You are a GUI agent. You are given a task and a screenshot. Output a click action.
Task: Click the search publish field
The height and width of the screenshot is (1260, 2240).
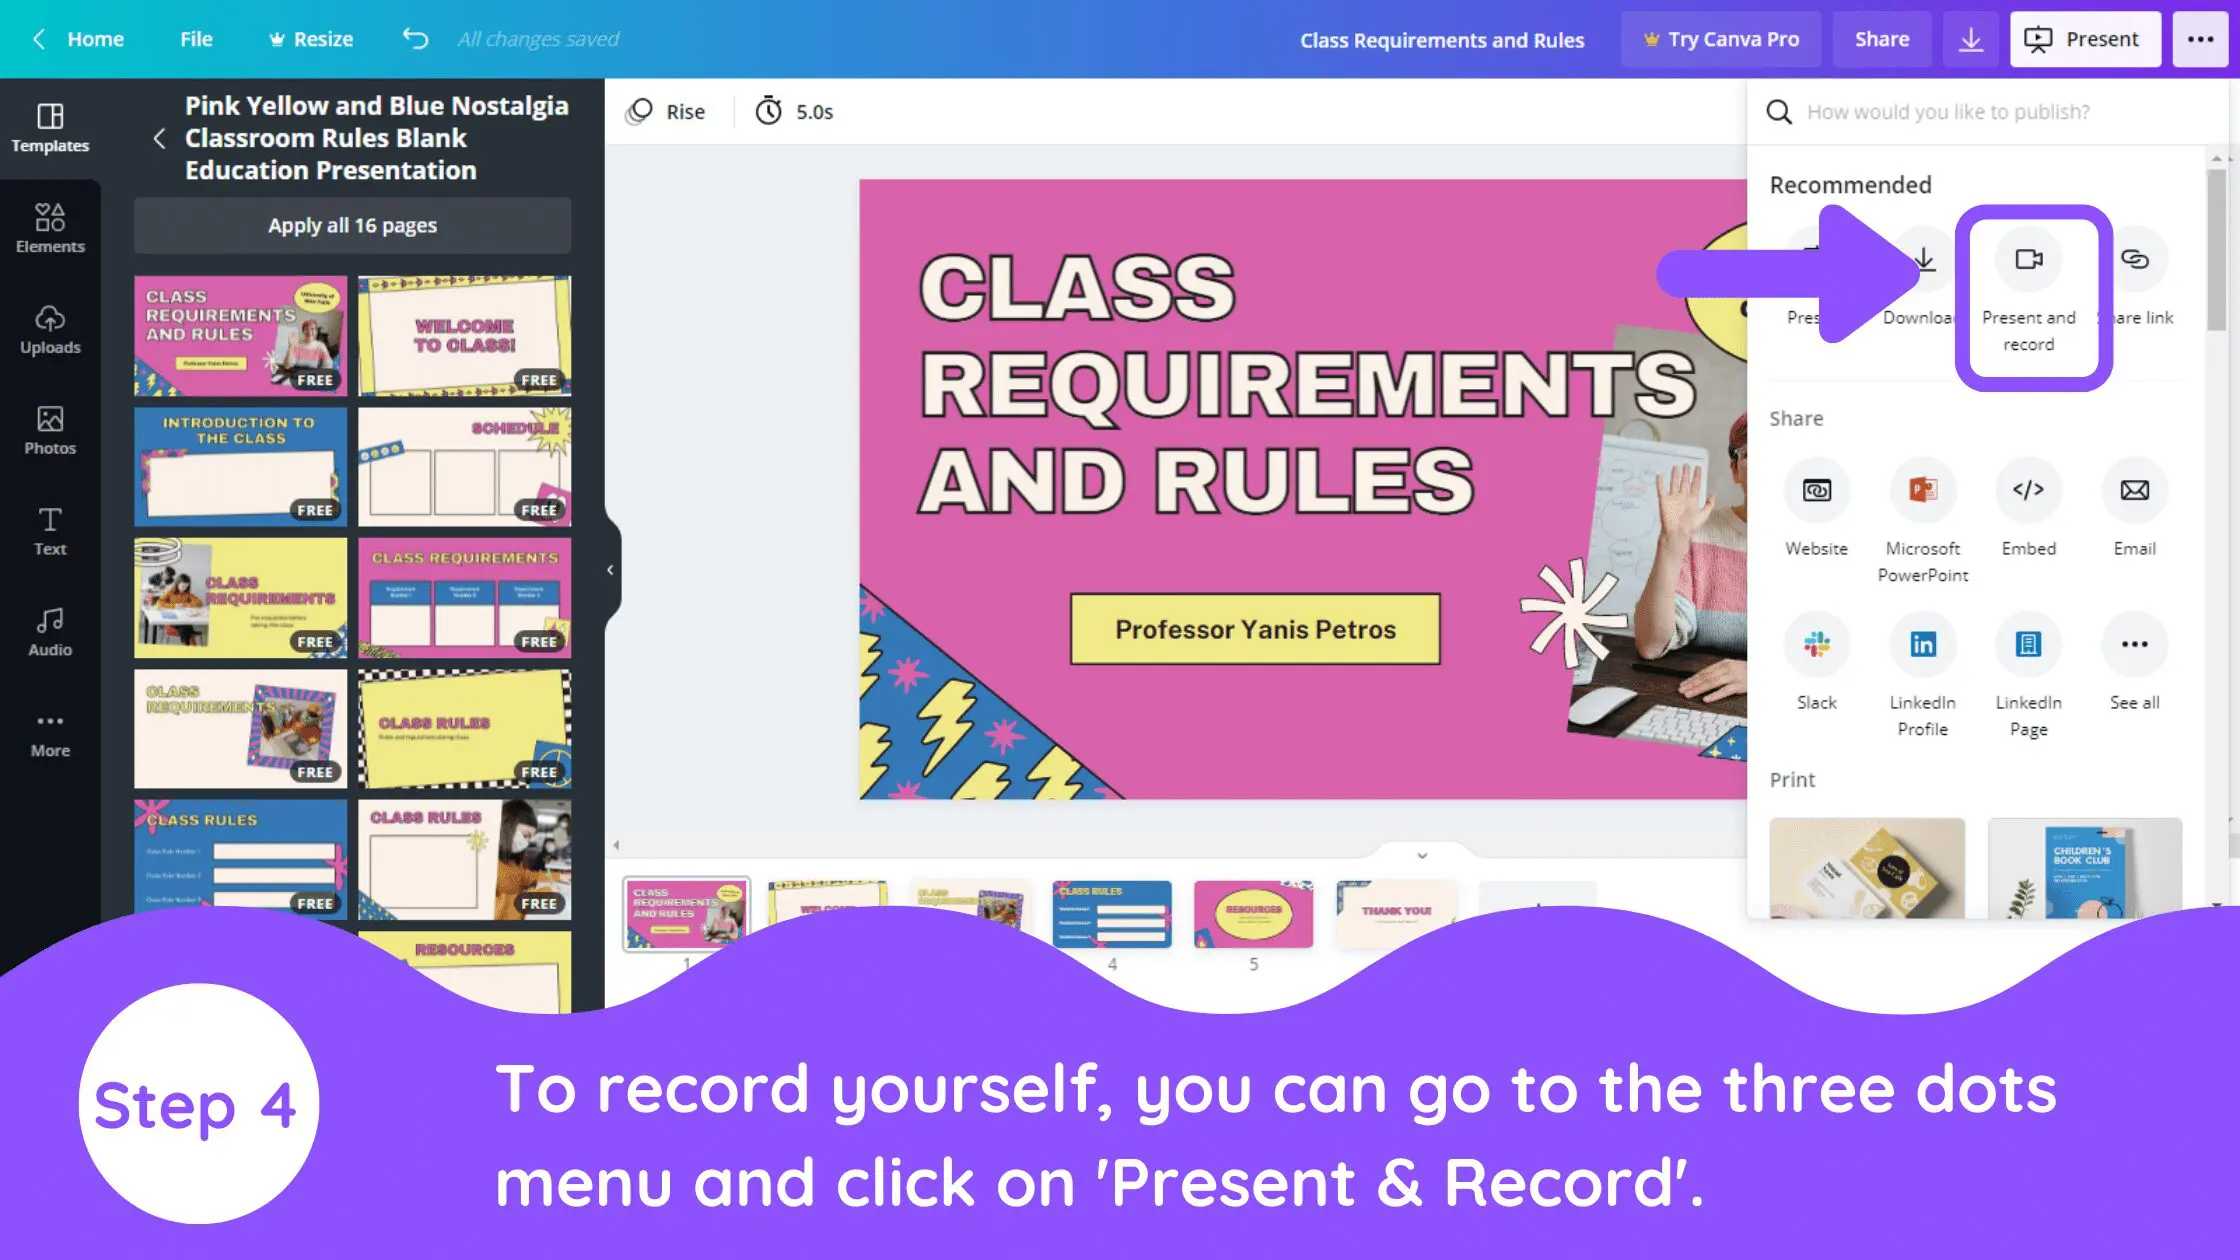[x=1983, y=111]
